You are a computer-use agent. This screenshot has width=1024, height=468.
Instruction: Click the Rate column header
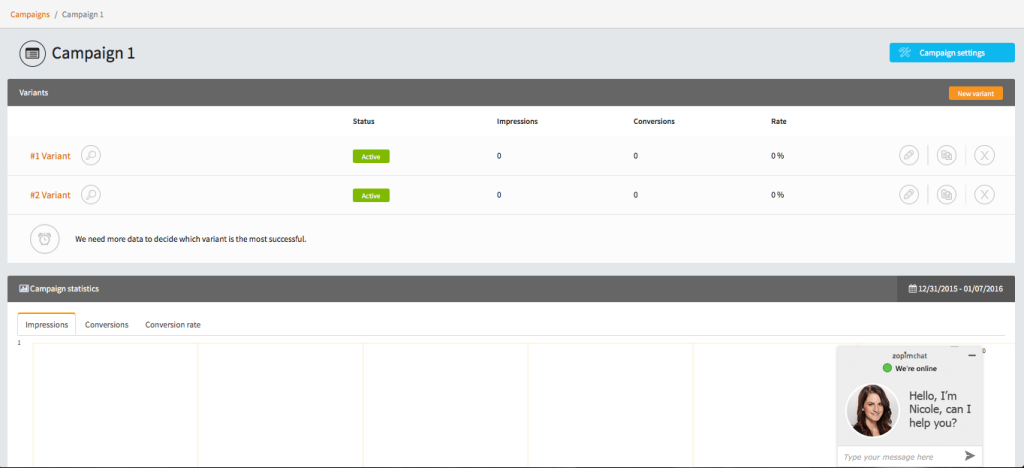(778, 121)
